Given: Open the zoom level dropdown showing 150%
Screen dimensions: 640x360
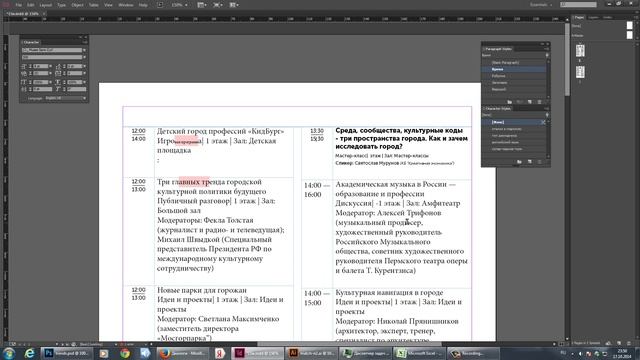Looking at the screenshot, I should click(x=180, y=5).
